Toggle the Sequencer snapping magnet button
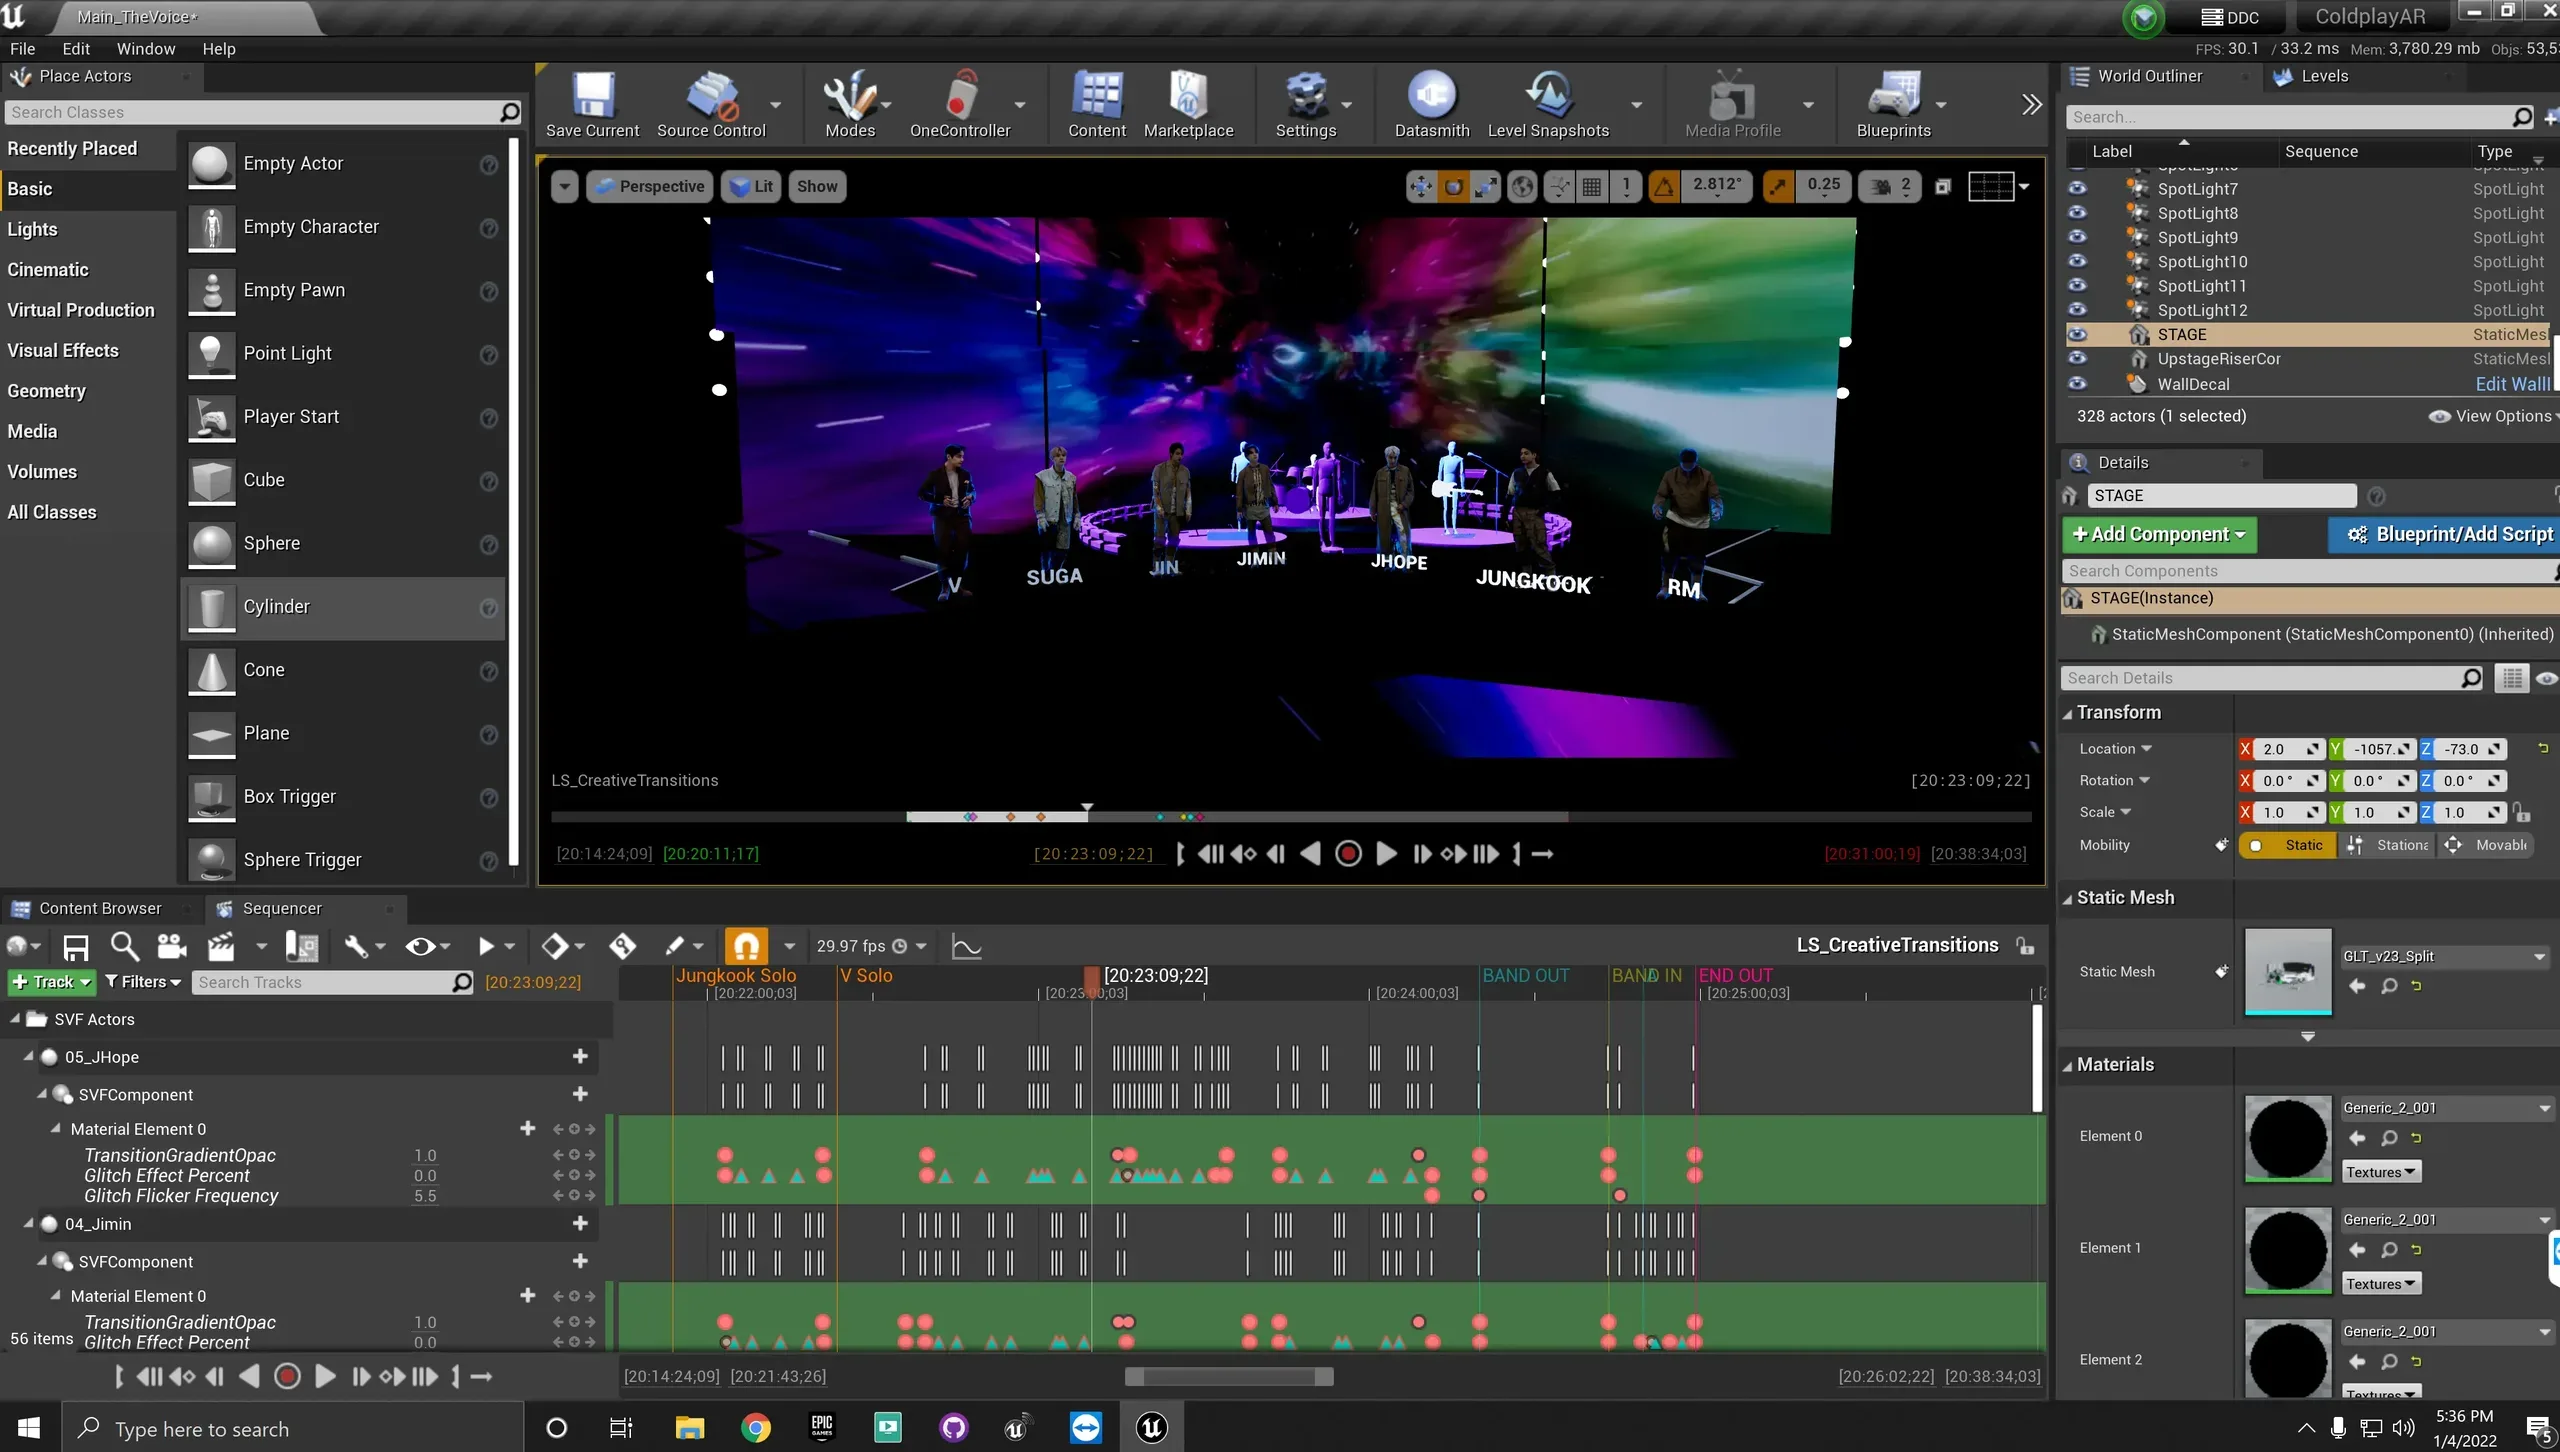Image resolution: width=2560 pixels, height=1452 pixels. (746, 946)
